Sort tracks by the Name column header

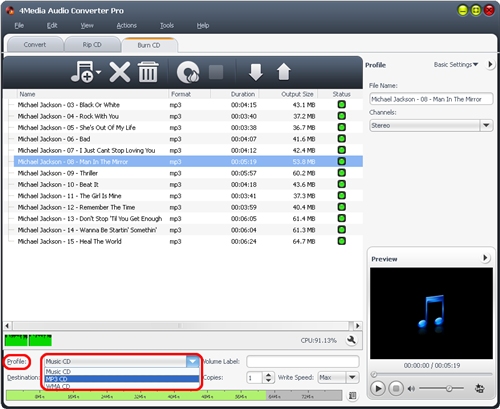(x=93, y=94)
